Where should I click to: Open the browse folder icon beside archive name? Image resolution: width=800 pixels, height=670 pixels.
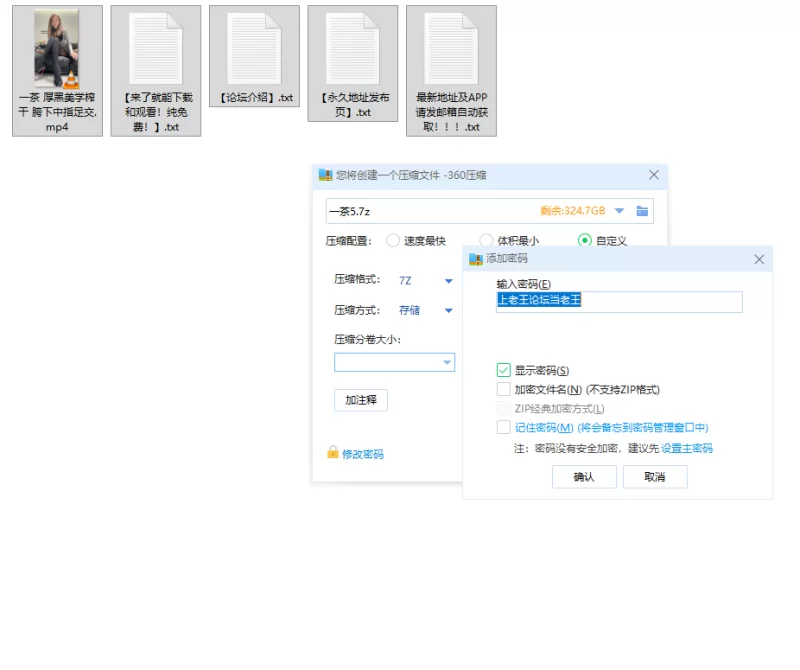pos(642,211)
